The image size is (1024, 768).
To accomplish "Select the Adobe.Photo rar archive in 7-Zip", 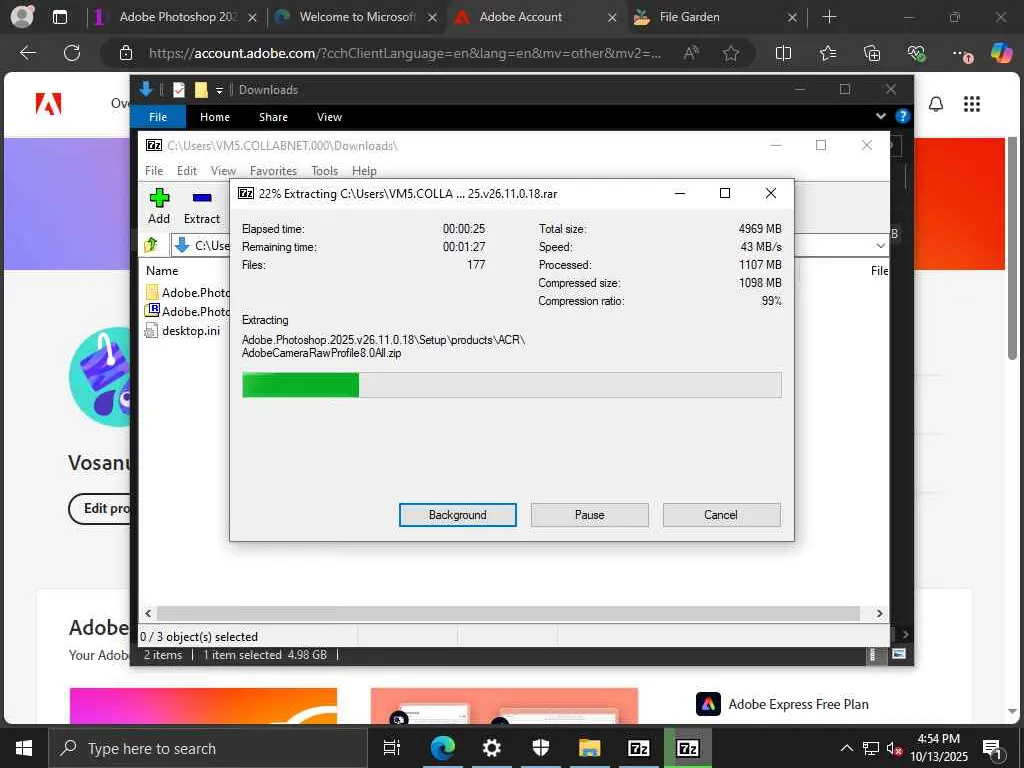I will (x=187, y=311).
